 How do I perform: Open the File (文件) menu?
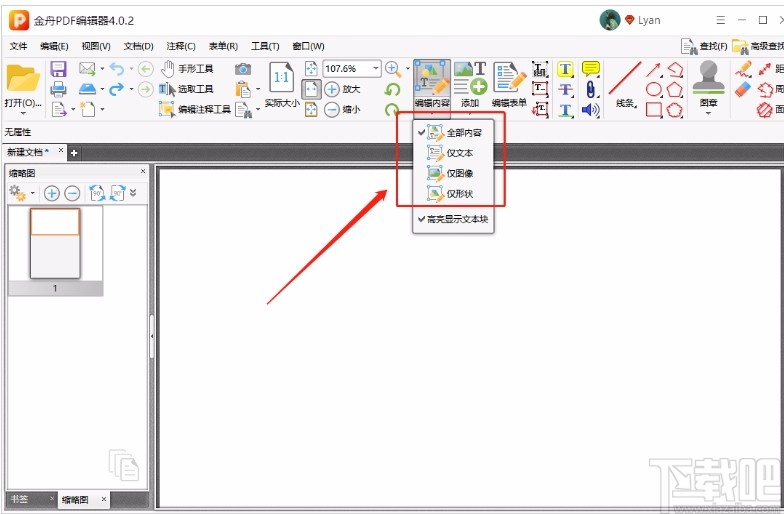point(18,46)
